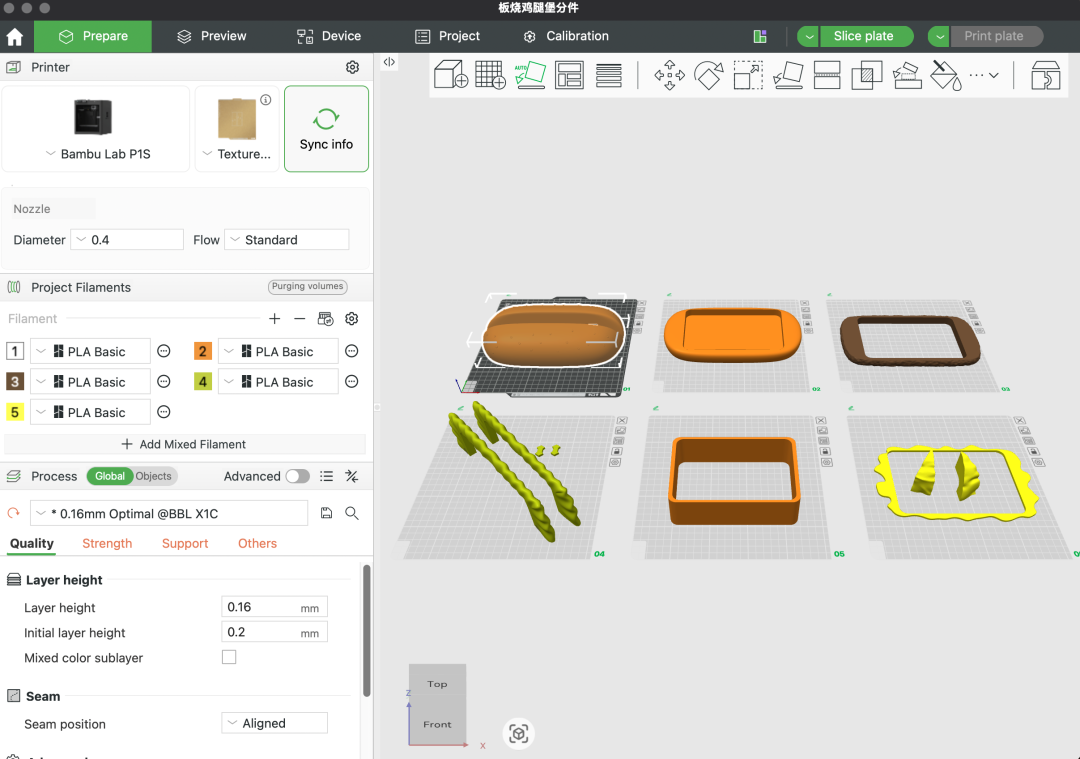Switch process scope to Objects
The width and height of the screenshot is (1080, 759).
[154, 476]
